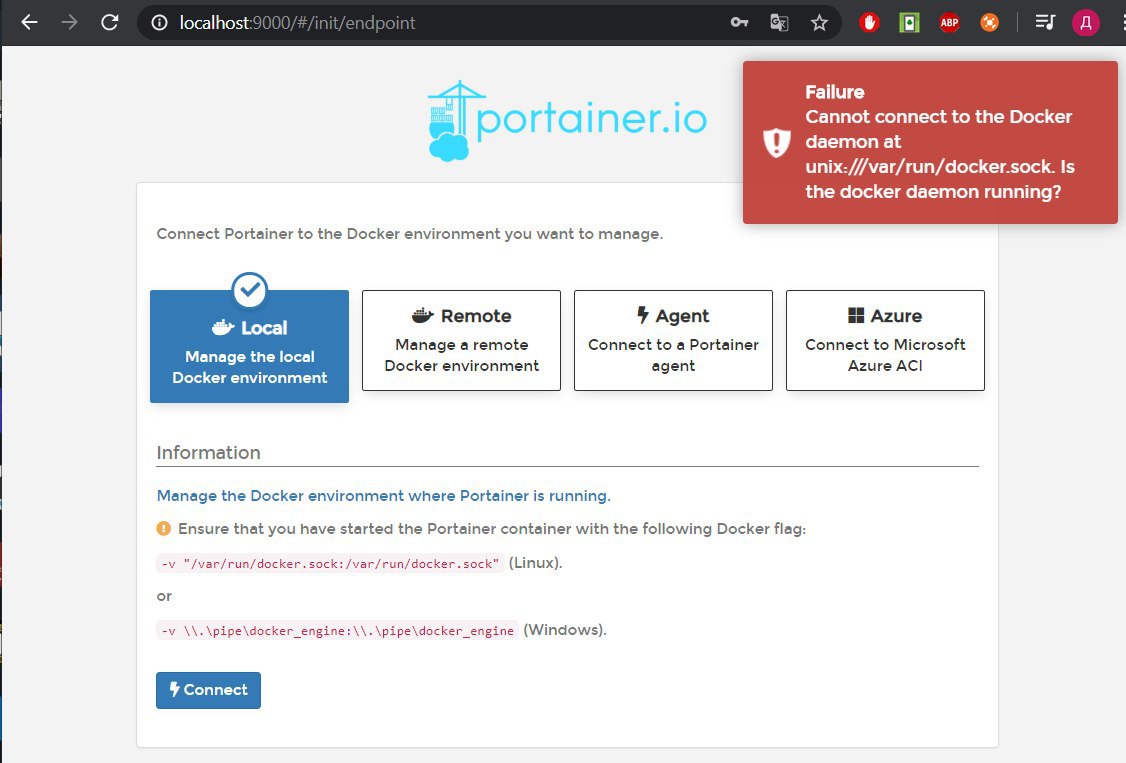Go back with the browser back arrow
This screenshot has width=1126, height=763.
tap(29, 22)
